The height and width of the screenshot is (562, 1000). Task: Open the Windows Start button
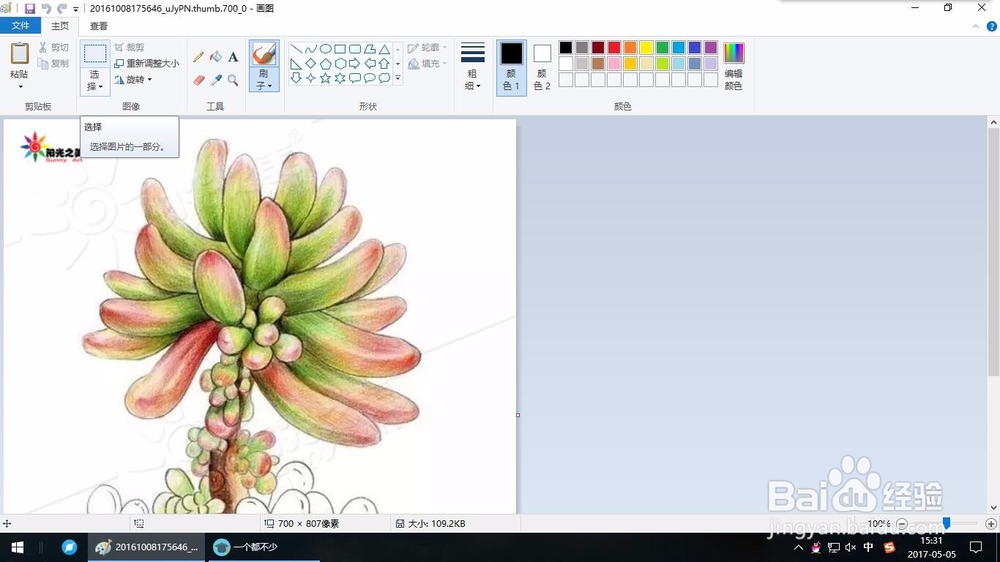click(17, 547)
